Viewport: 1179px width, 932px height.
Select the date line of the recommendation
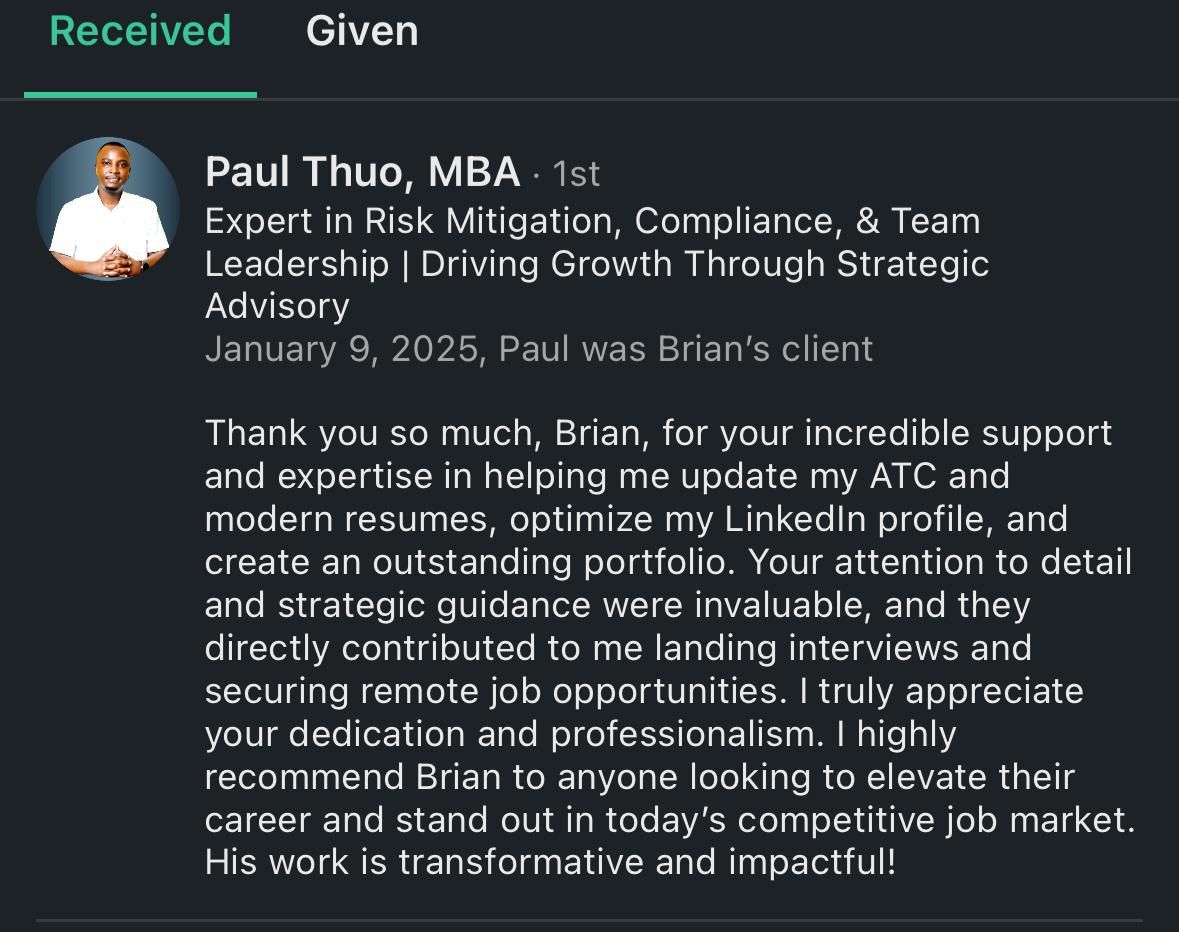point(538,348)
